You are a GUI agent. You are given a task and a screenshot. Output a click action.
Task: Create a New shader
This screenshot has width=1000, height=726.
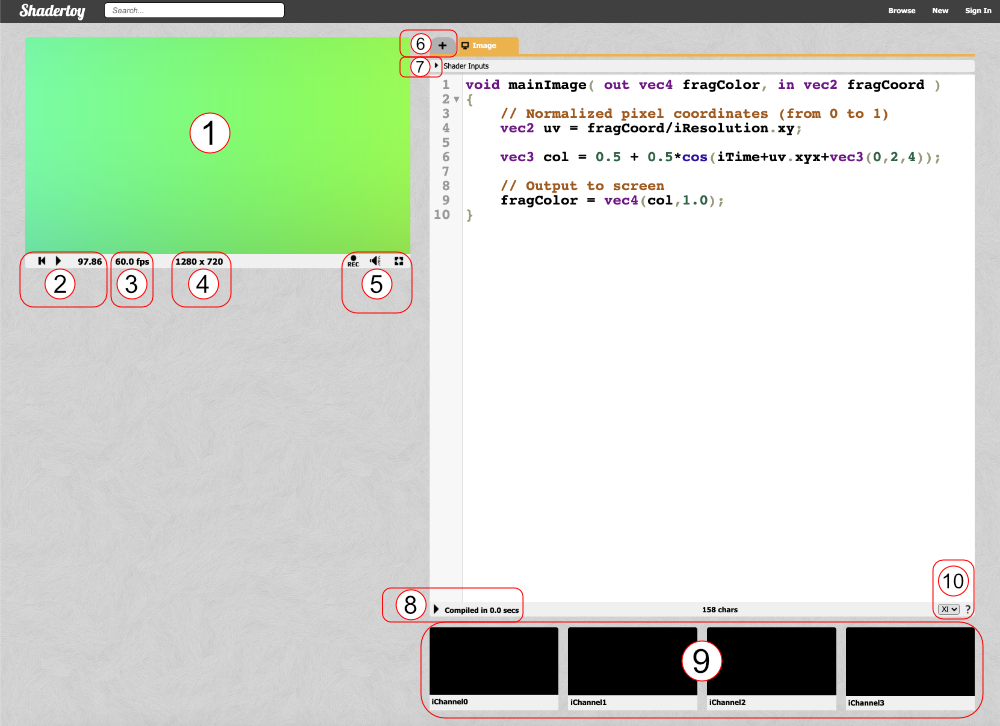point(940,11)
